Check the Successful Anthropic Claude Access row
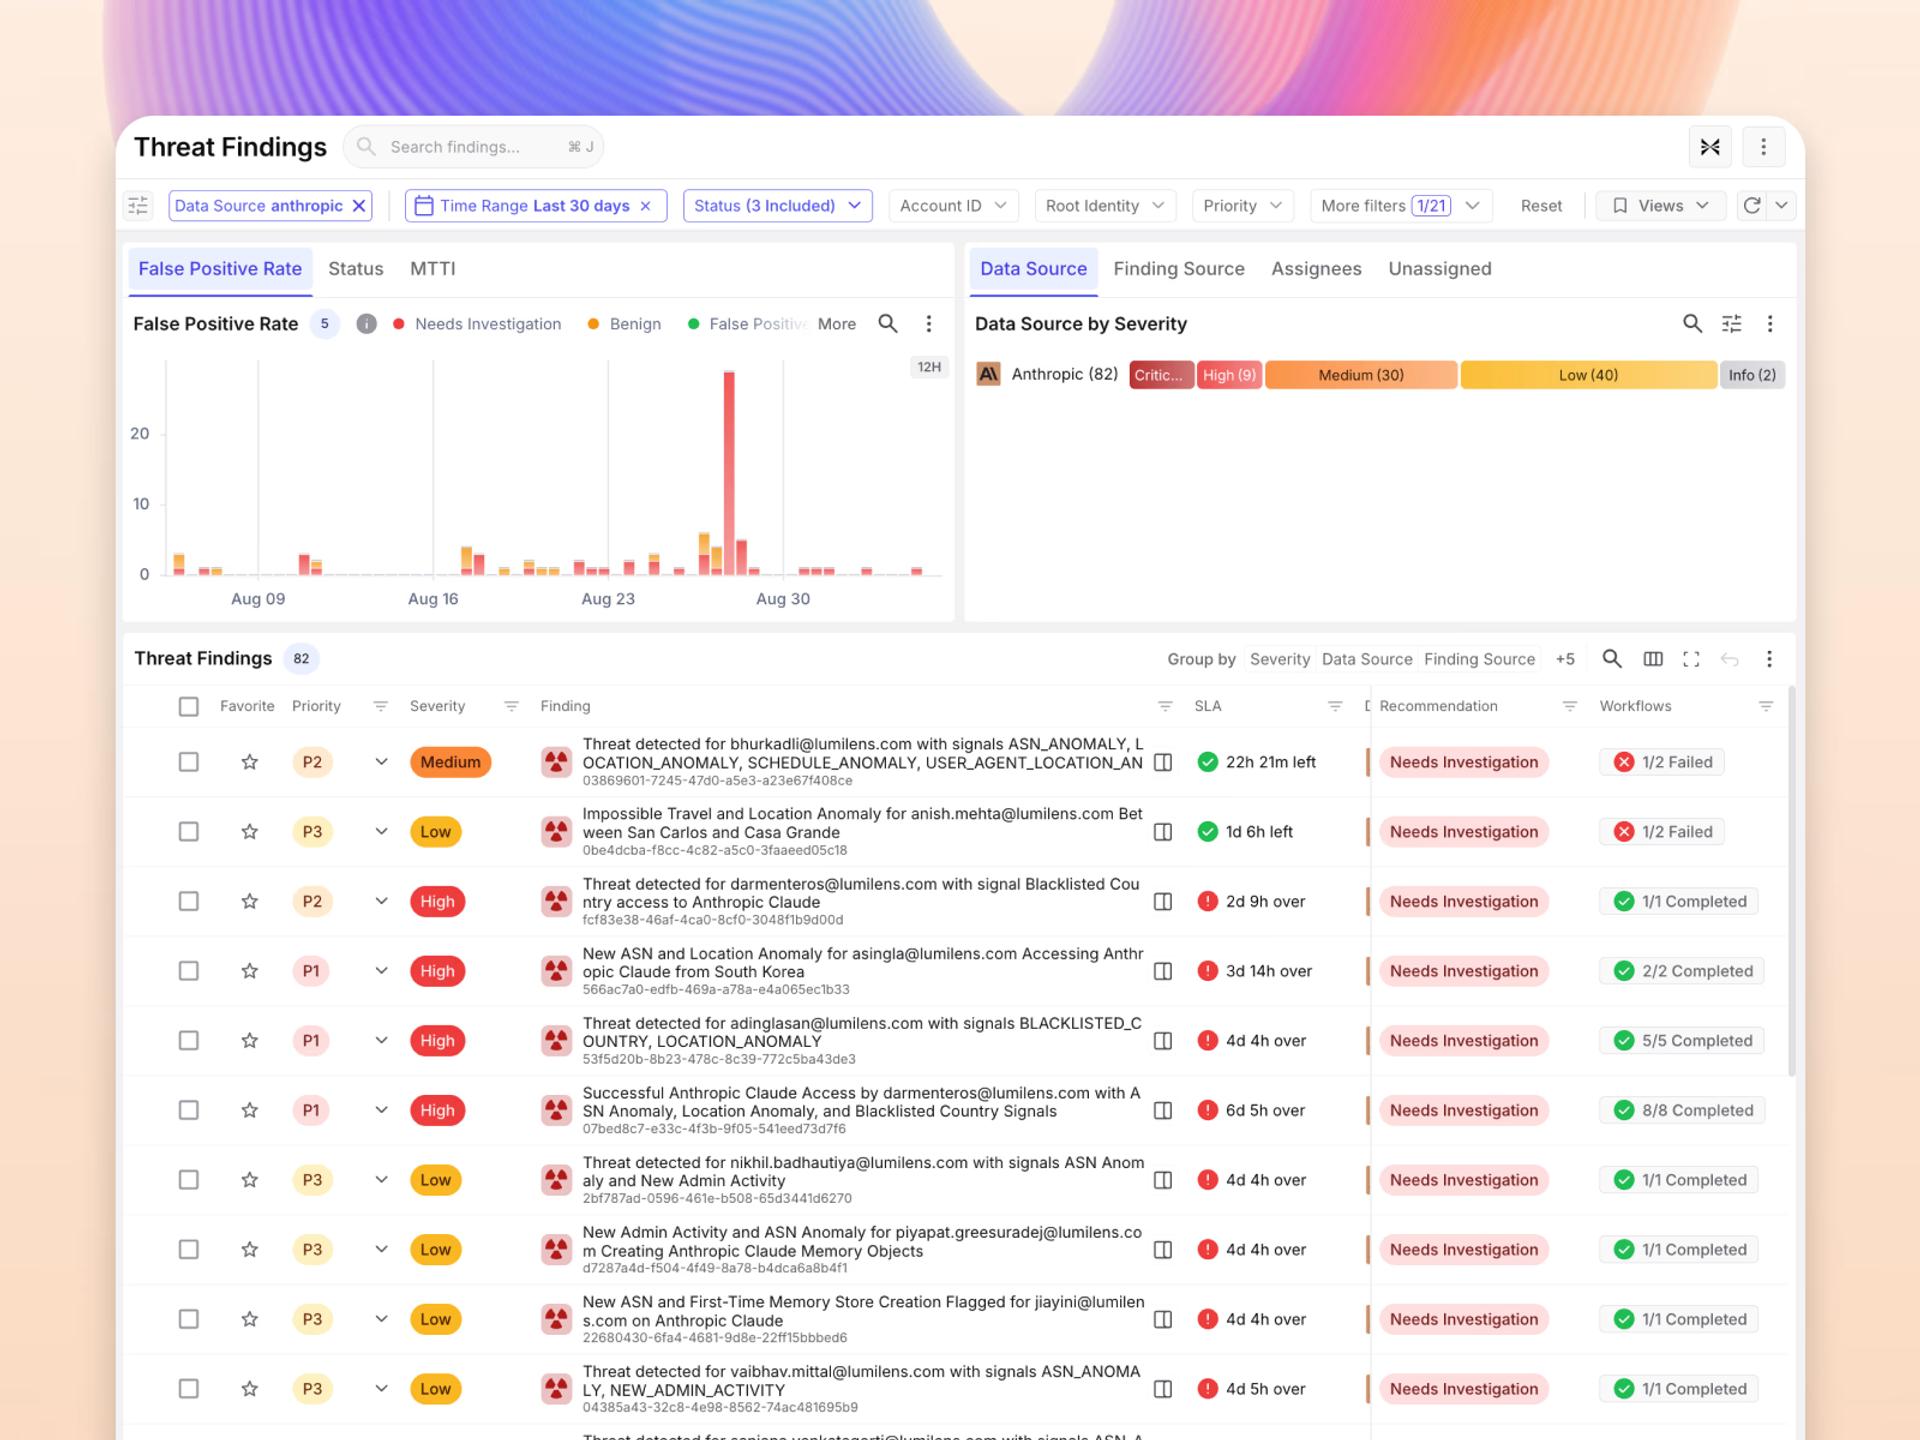Image resolution: width=1920 pixels, height=1440 pixels. pyautogui.click(x=188, y=1110)
